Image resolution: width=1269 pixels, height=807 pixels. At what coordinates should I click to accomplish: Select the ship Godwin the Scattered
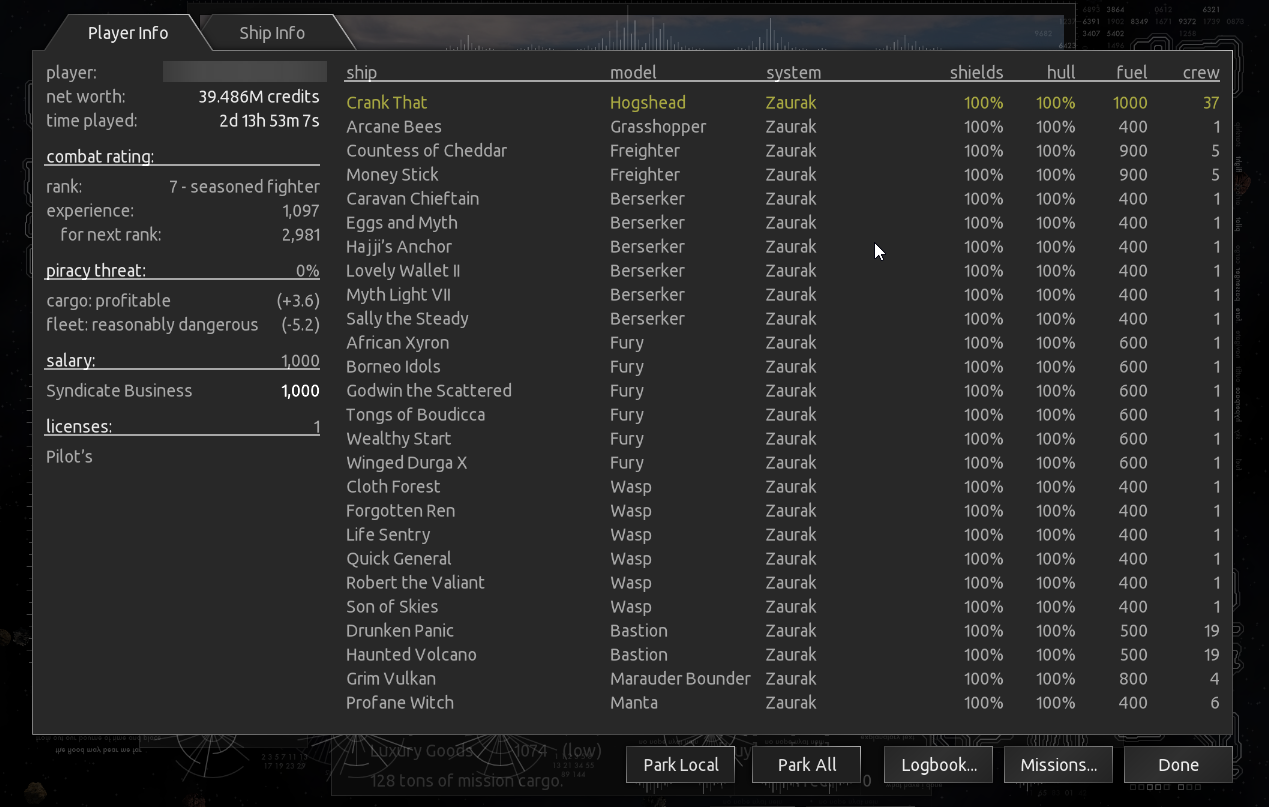point(783,391)
